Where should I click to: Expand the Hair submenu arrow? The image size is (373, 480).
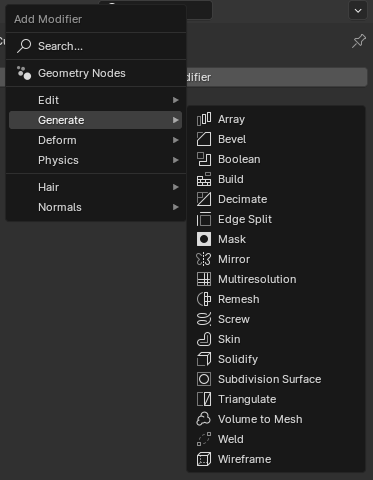pyautogui.click(x=176, y=187)
